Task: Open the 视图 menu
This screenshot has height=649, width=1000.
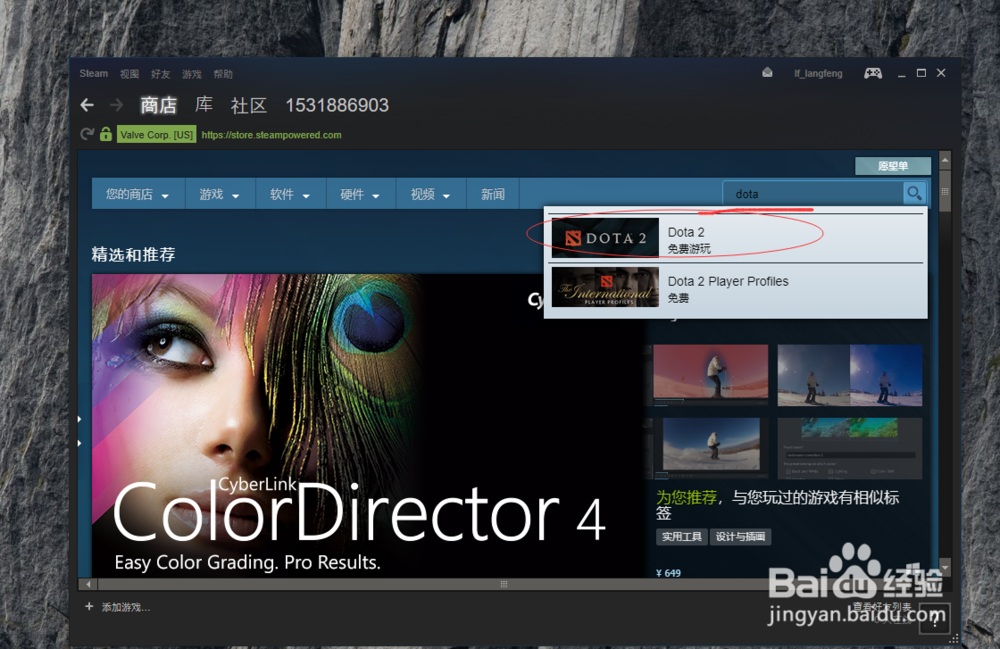Action: tap(129, 74)
